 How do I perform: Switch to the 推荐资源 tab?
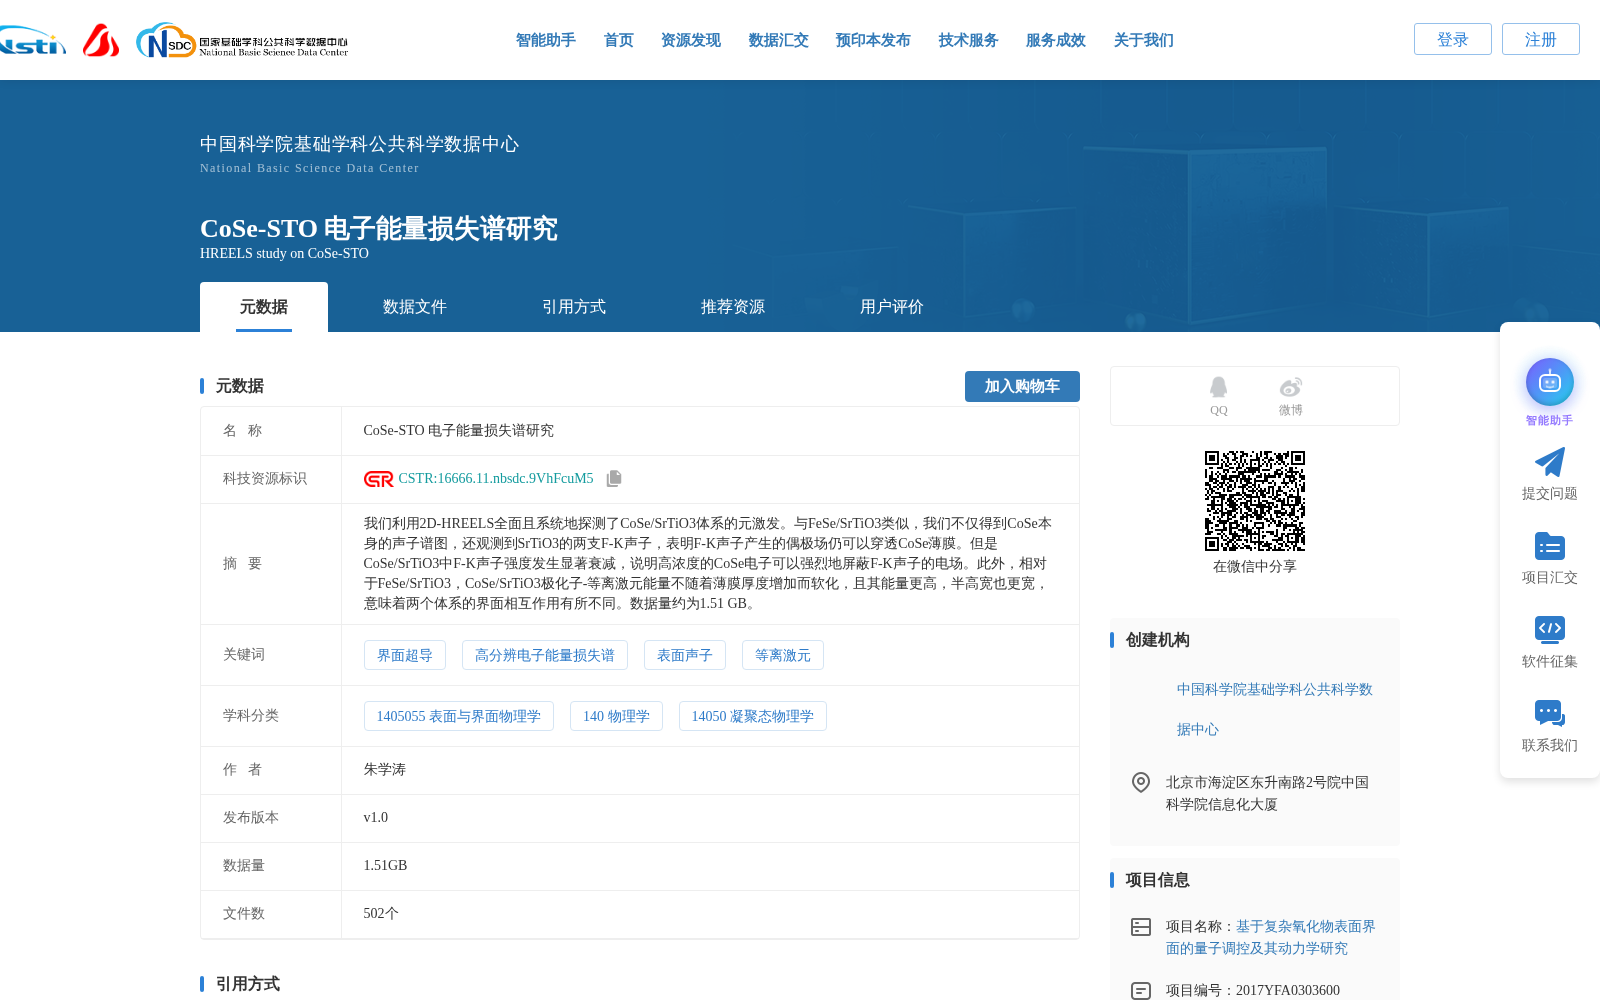pos(732,307)
